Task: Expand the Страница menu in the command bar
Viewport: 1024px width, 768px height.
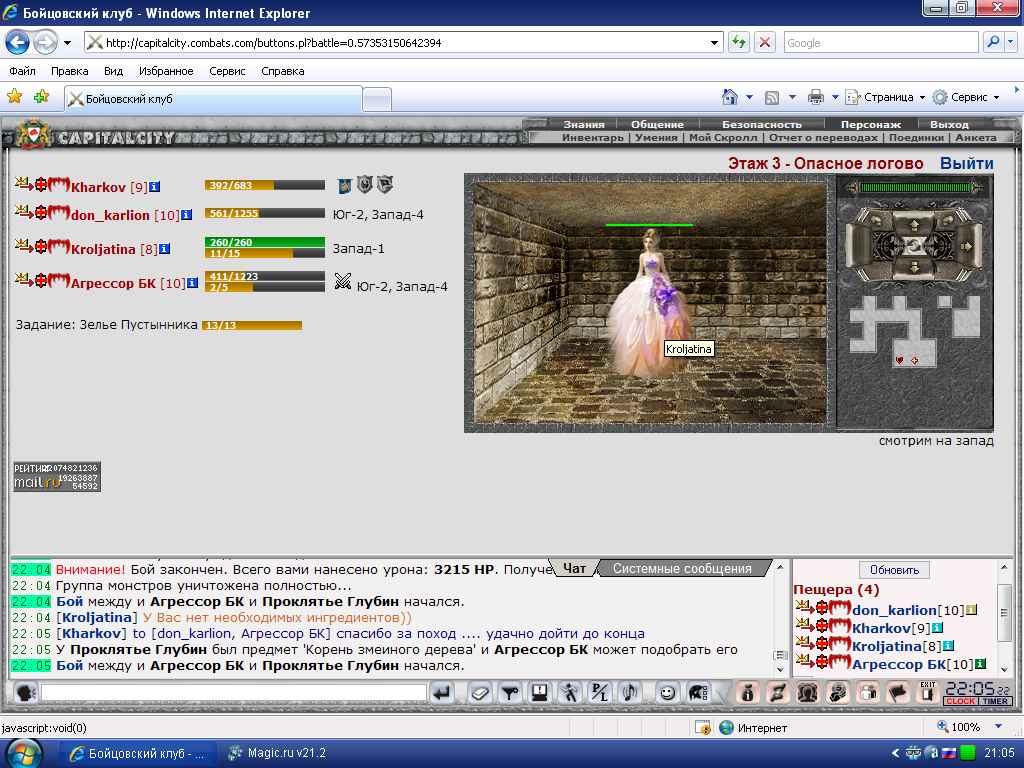Action: pos(886,97)
